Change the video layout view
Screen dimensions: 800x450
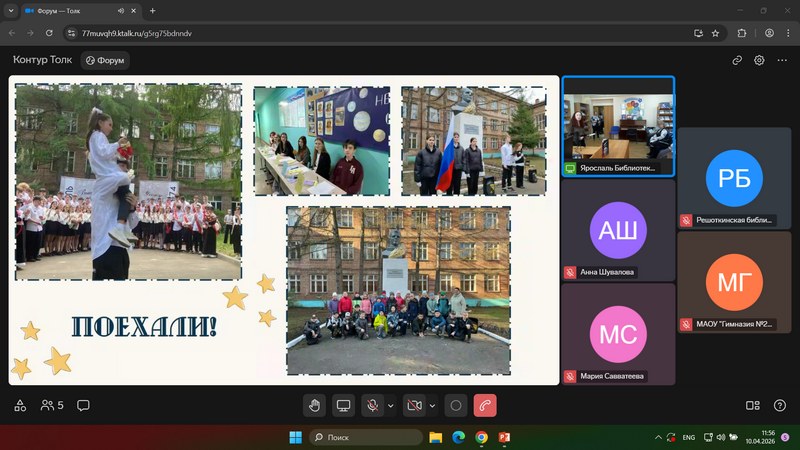click(x=753, y=405)
